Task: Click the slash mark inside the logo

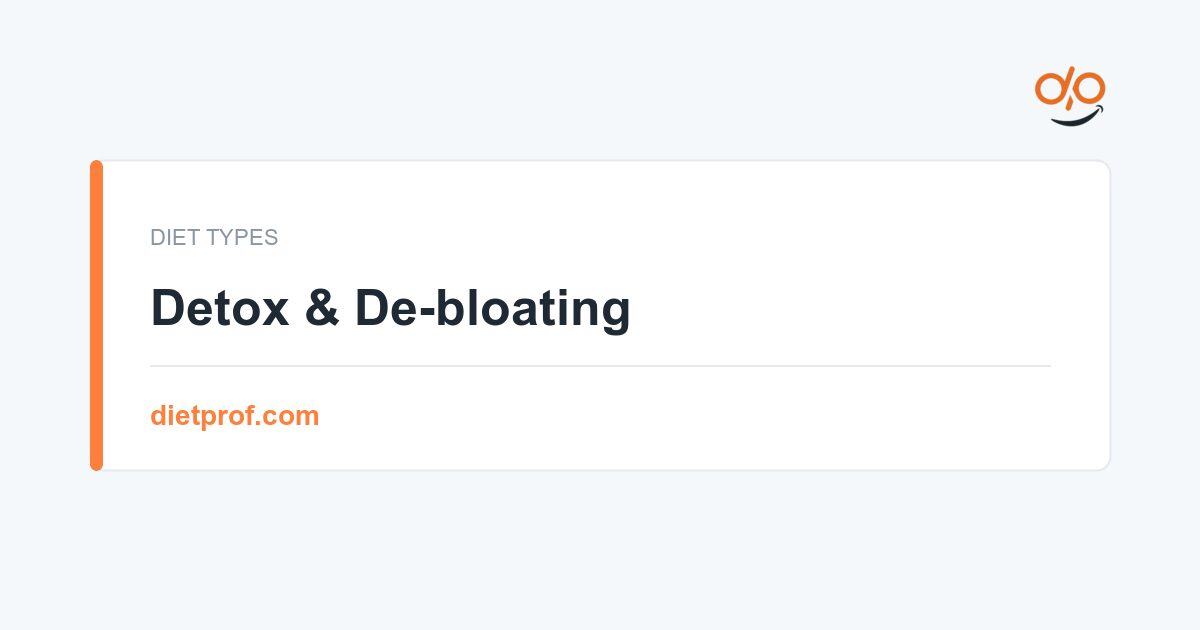Action: pos(1070,90)
